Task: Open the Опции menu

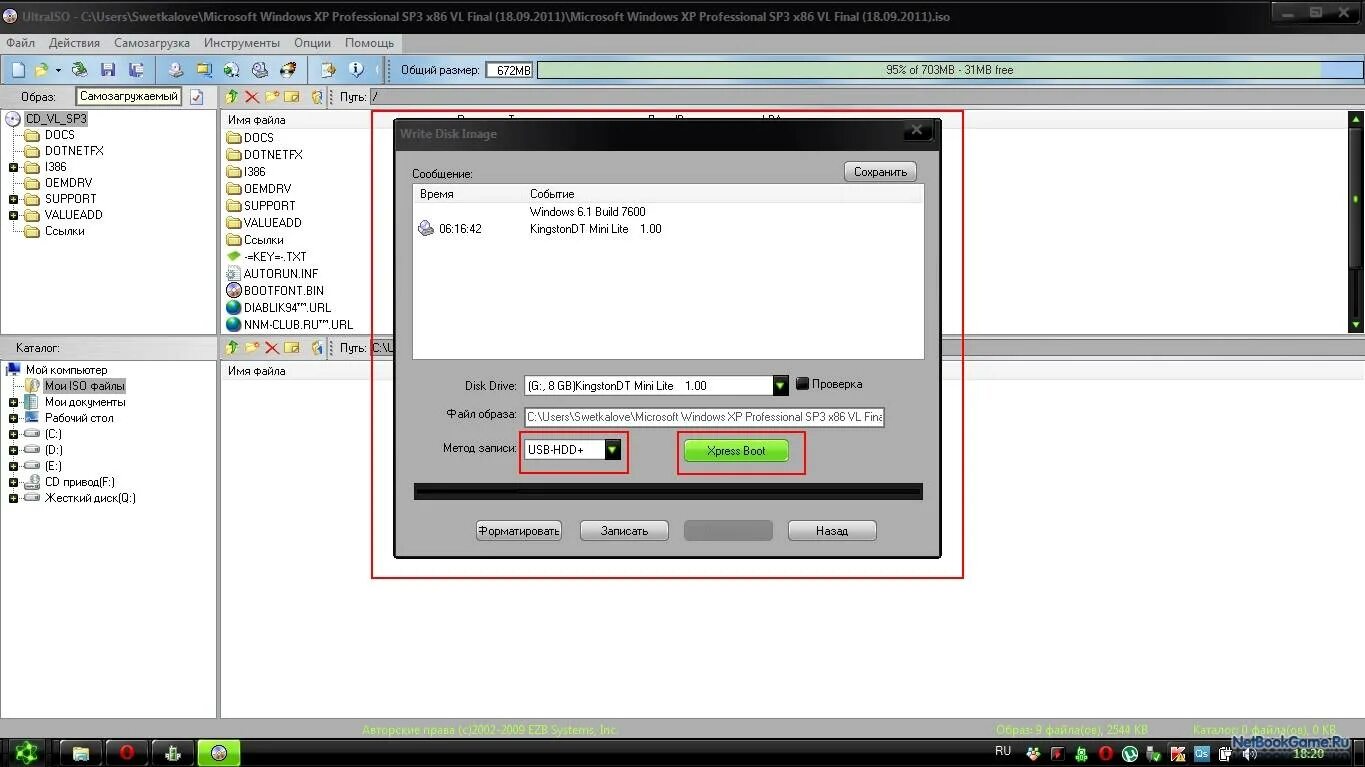Action: (313, 43)
